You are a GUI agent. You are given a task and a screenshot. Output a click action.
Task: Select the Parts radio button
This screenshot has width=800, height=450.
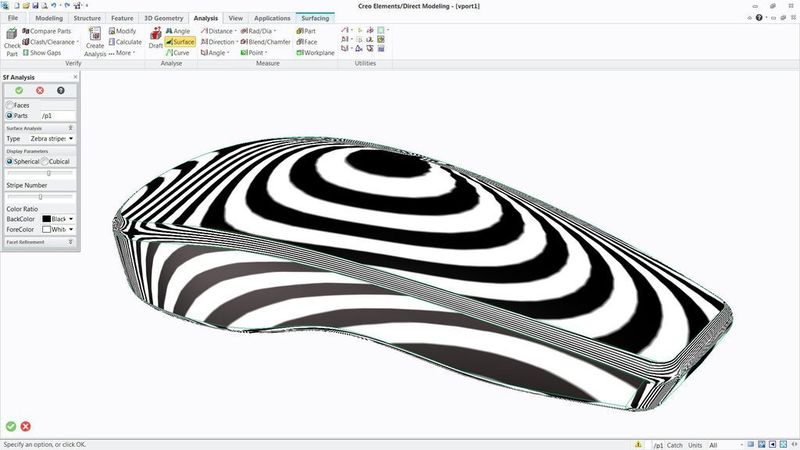point(10,116)
